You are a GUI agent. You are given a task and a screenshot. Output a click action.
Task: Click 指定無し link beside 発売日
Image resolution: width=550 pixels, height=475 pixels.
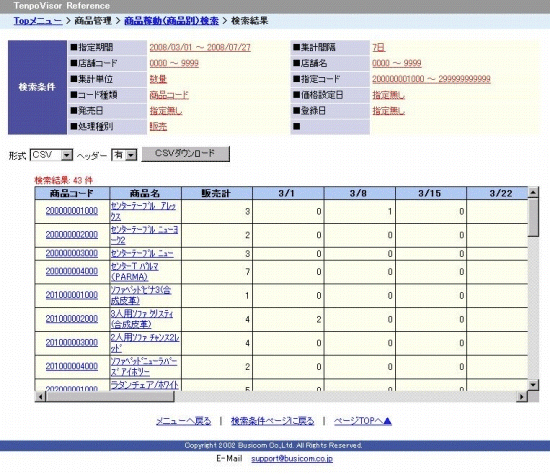[166, 111]
